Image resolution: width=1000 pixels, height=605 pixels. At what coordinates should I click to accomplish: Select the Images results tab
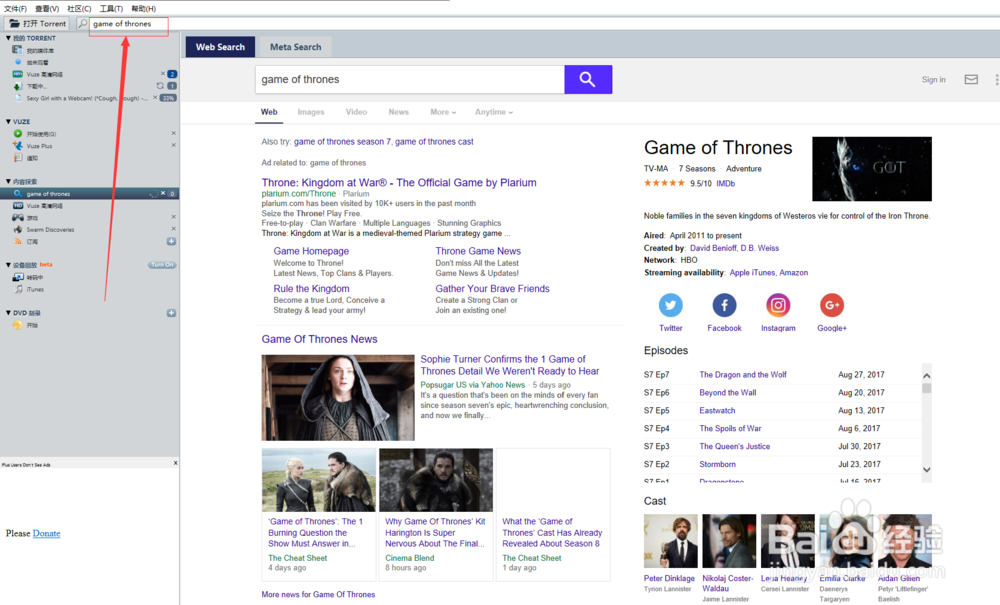[x=311, y=112]
